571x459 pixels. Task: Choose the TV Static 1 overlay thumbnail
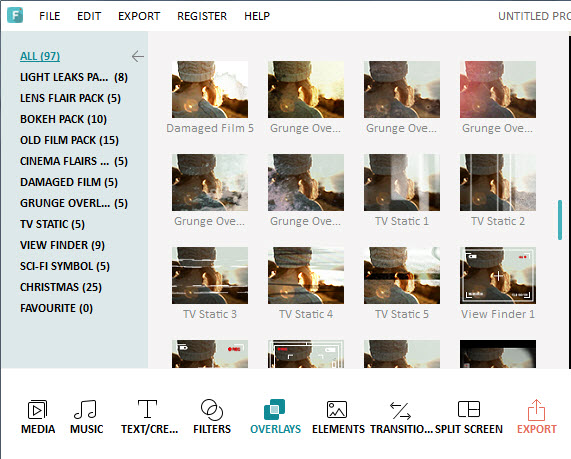402,182
